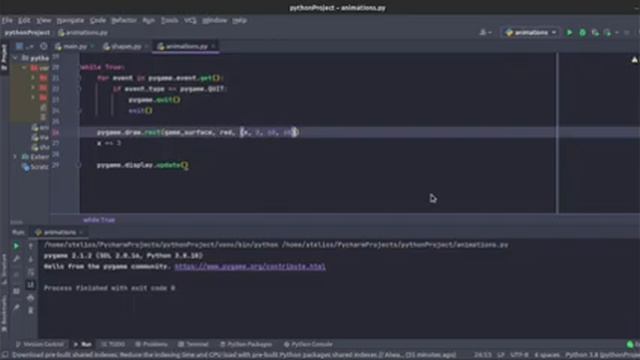Collapse the pythonProject root tree node
This screenshot has width=640, height=360.
pos(16,58)
